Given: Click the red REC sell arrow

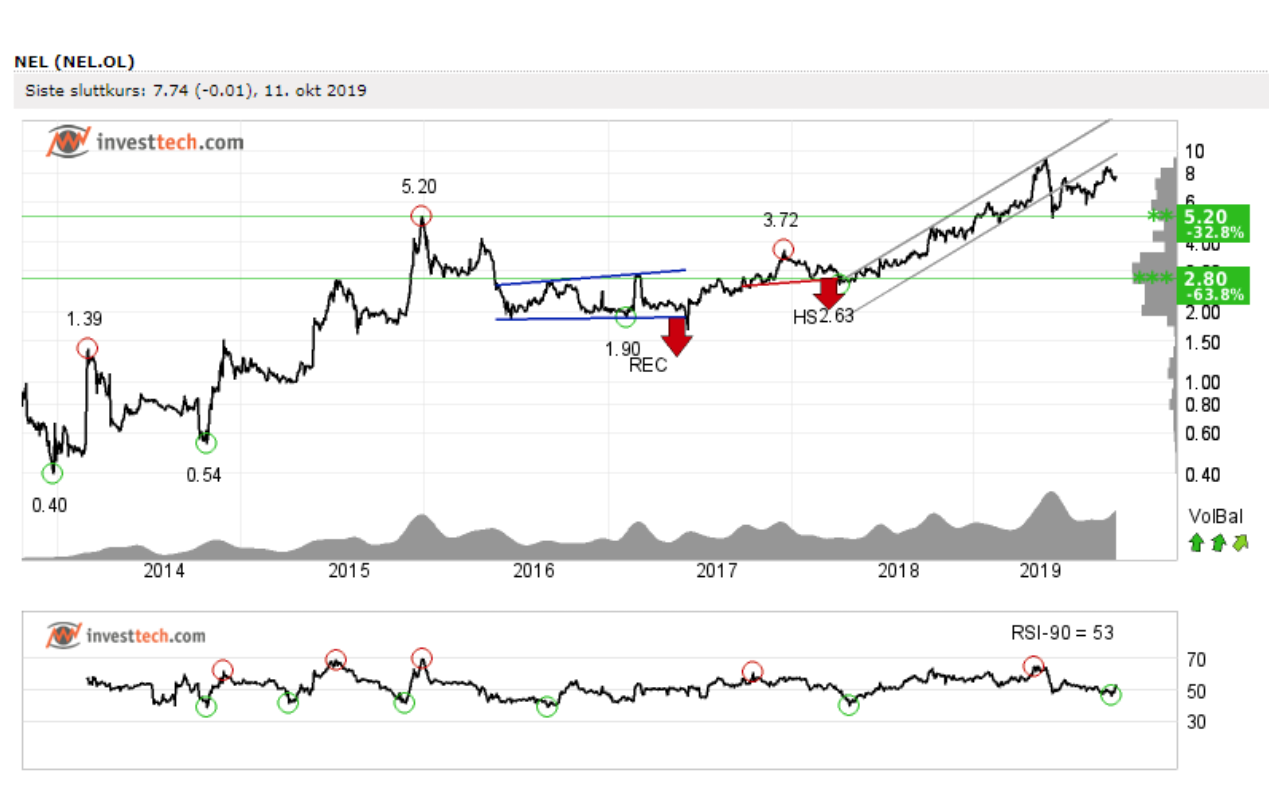Looking at the screenshot, I should (x=679, y=336).
